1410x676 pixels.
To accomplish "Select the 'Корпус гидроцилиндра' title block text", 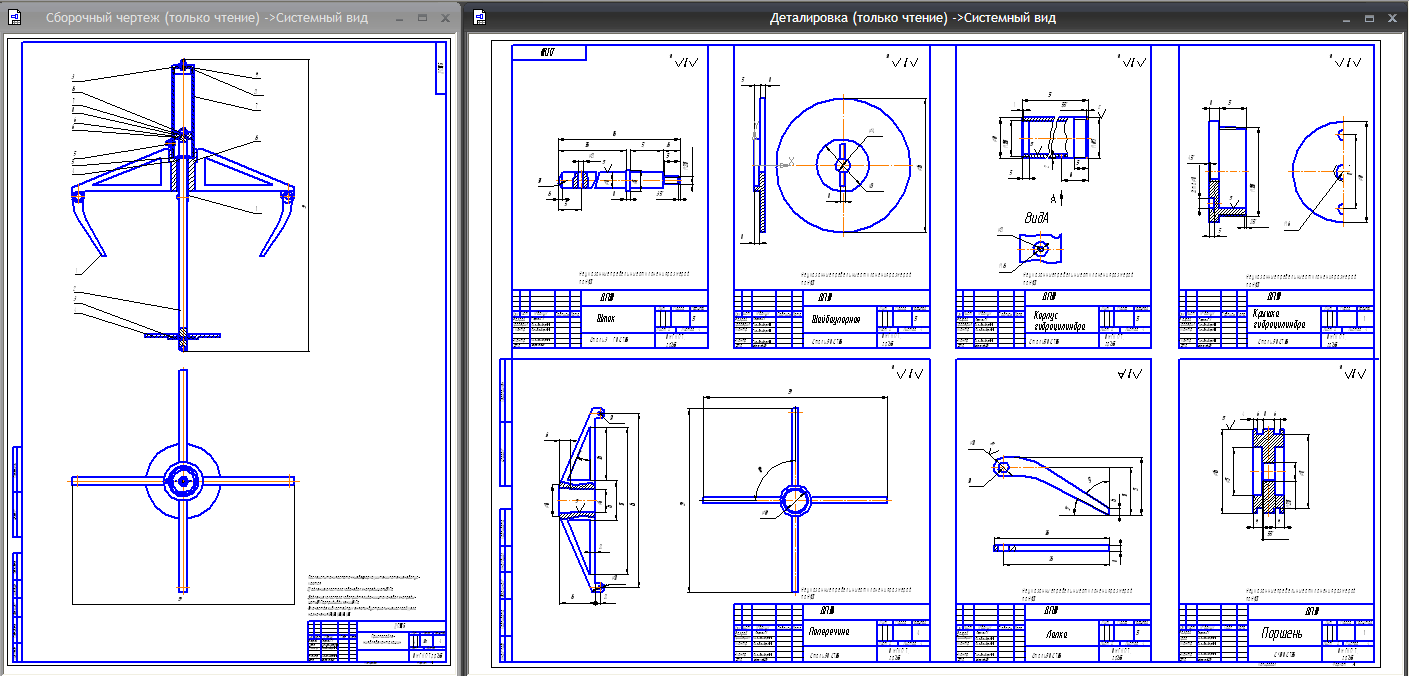I will [1059, 320].
